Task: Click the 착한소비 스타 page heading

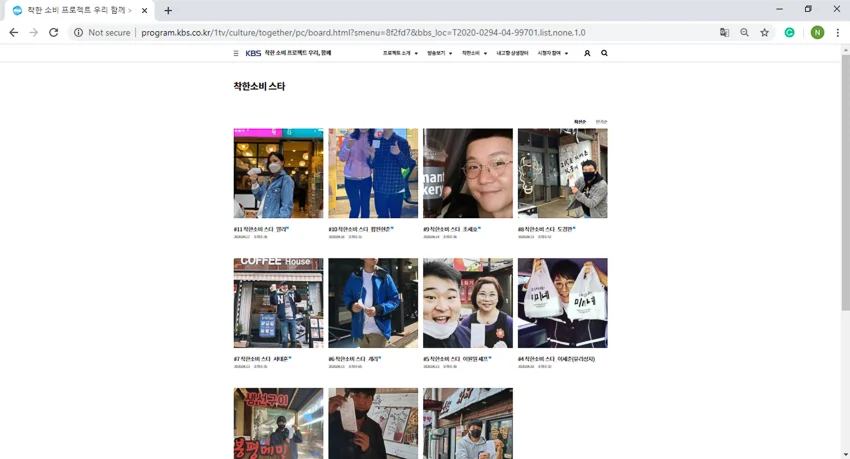Action: tap(259, 86)
